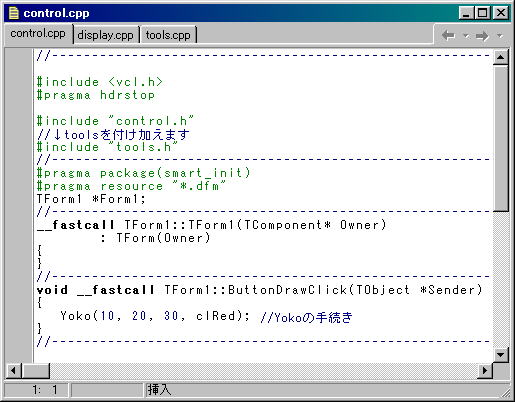Image resolution: width=515 pixels, height=402 pixels.
Task: Click the cursor position '1: 1' status panel
Action: pos(37,390)
